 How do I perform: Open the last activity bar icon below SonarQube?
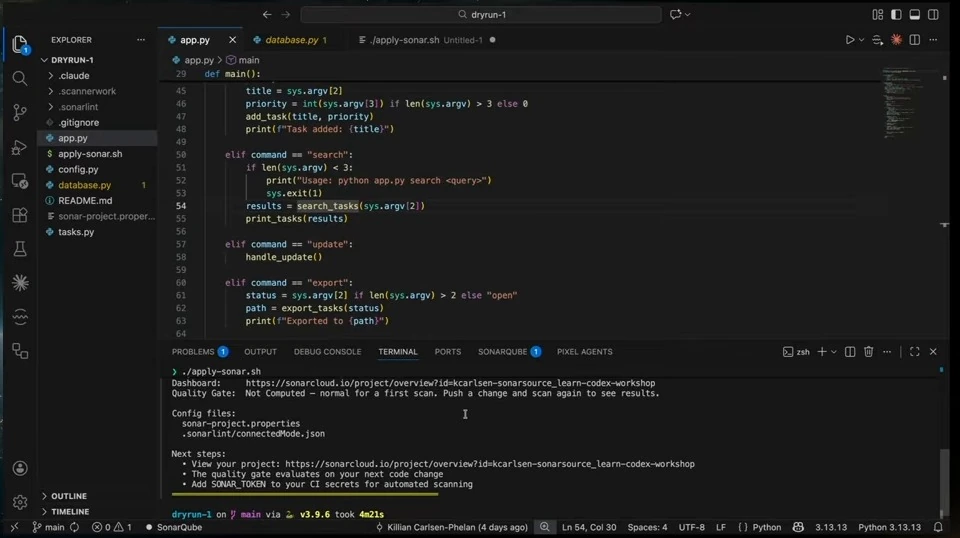[20, 351]
